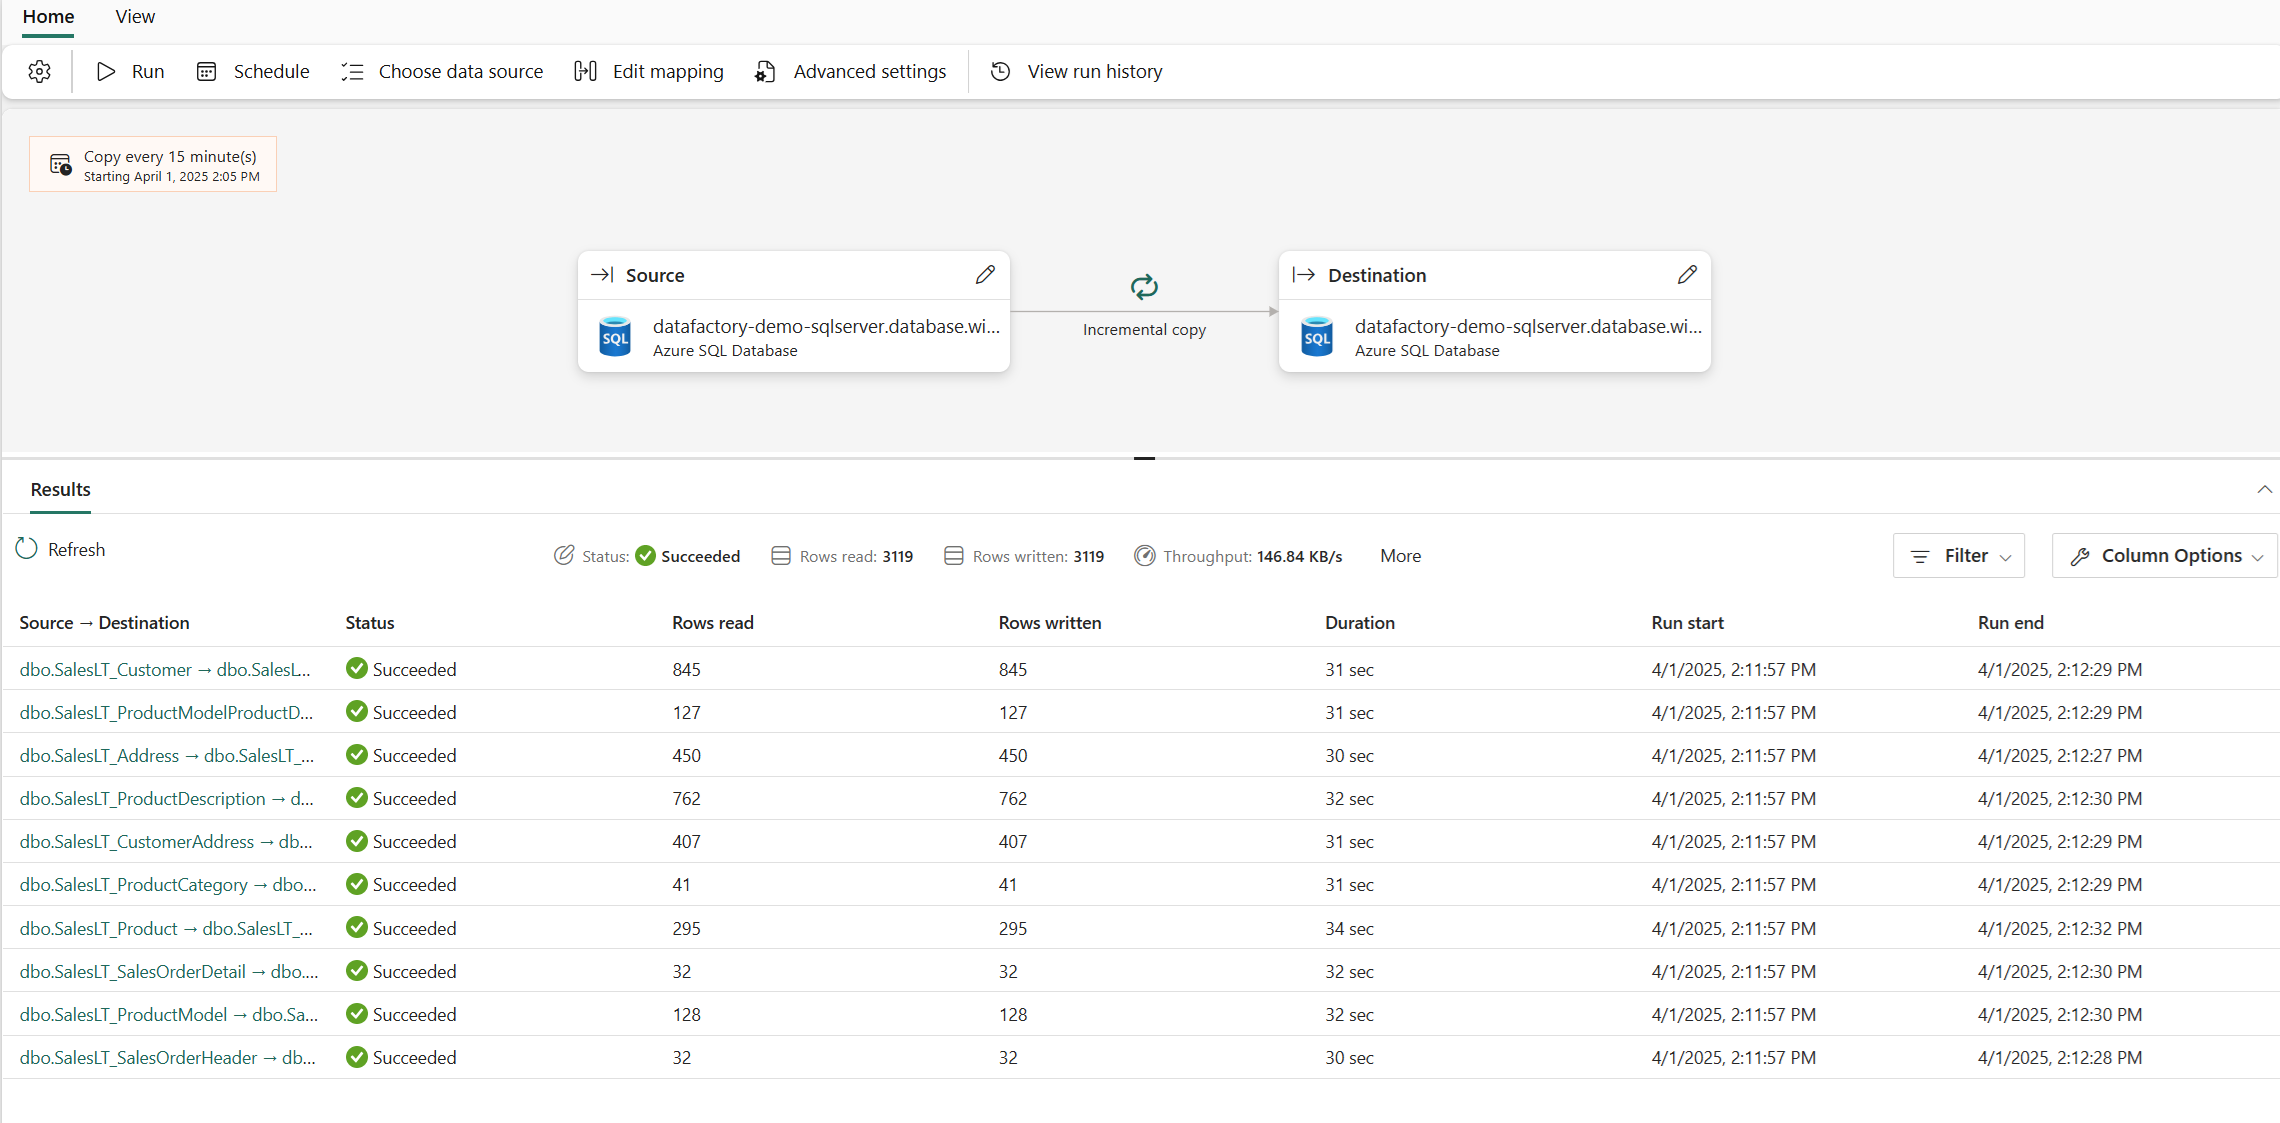2280x1123 pixels.
Task: Click the settings gear icon
Action: coord(40,71)
